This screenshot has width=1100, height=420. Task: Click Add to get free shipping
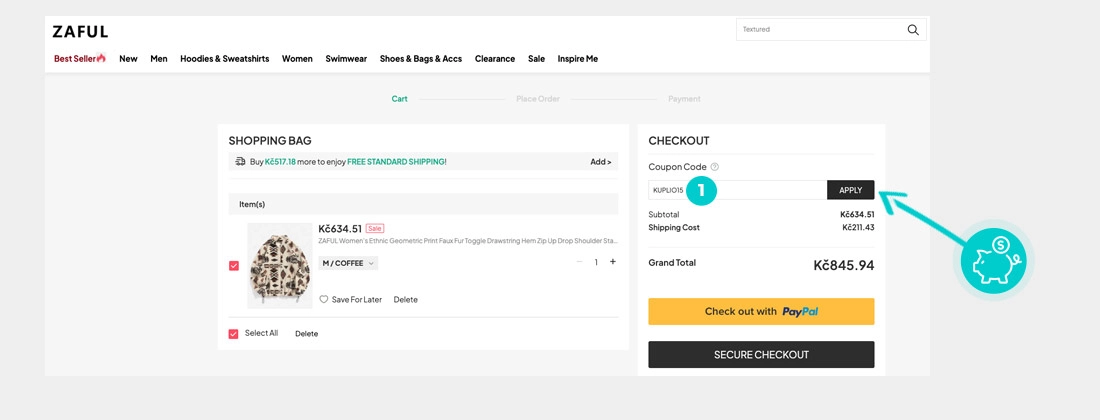click(x=600, y=161)
